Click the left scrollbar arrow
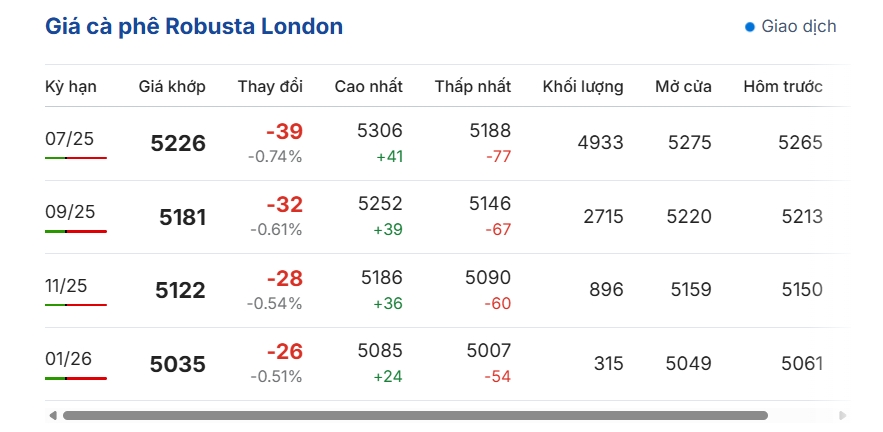This screenshot has height=432, width=883. pyautogui.click(x=53, y=416)
